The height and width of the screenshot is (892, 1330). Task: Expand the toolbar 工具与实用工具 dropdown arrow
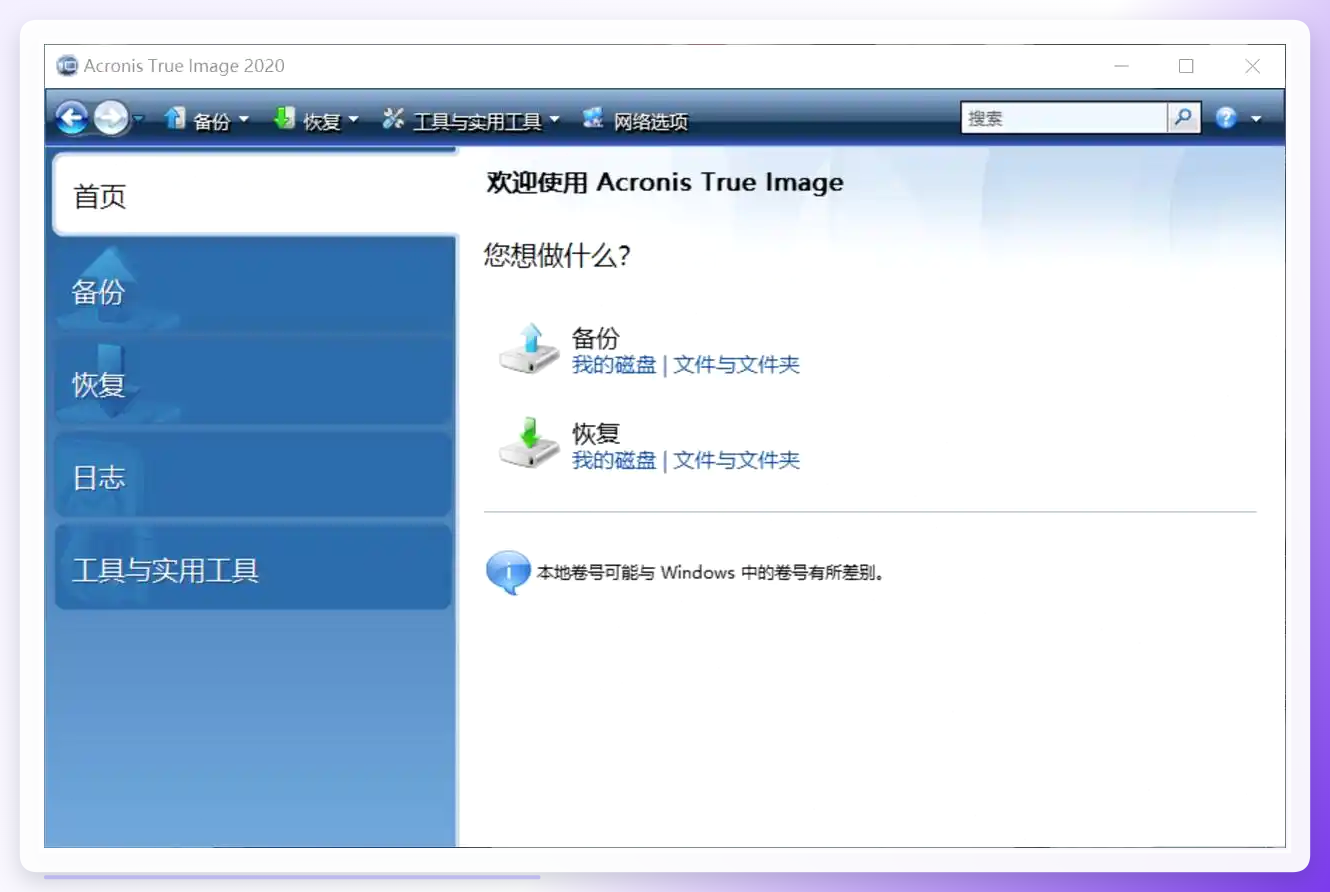pyautogui.click(x=554, y=120)
